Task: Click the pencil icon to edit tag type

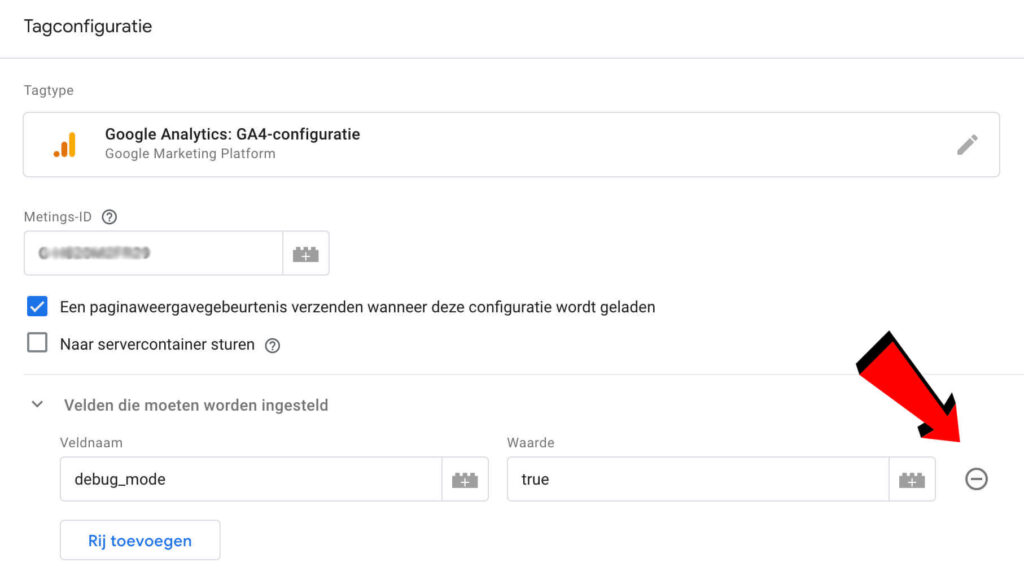Action: coord(967,145)
